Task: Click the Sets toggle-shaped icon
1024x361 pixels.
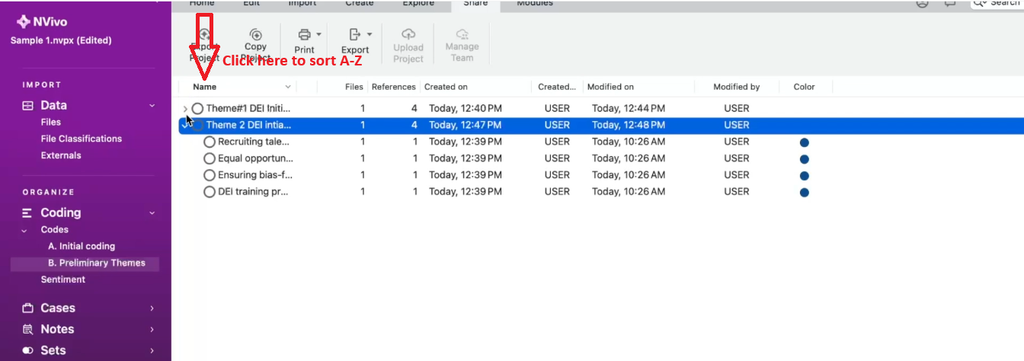Action: tap(27, 351)
